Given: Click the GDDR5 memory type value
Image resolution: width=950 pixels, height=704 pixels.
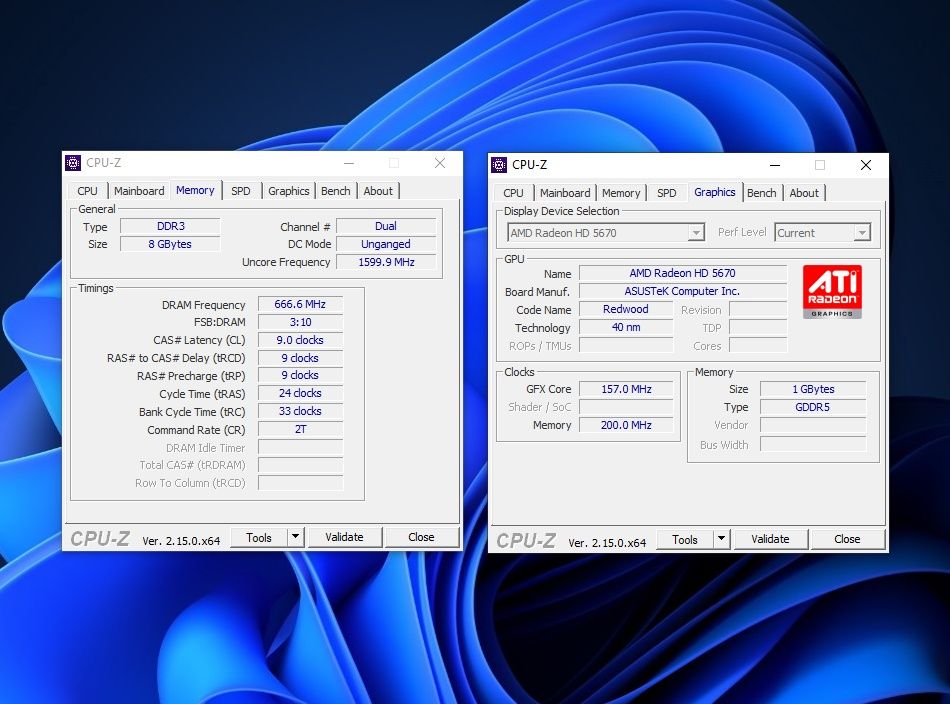Looking at the screenshot, I should click(813, 407).
